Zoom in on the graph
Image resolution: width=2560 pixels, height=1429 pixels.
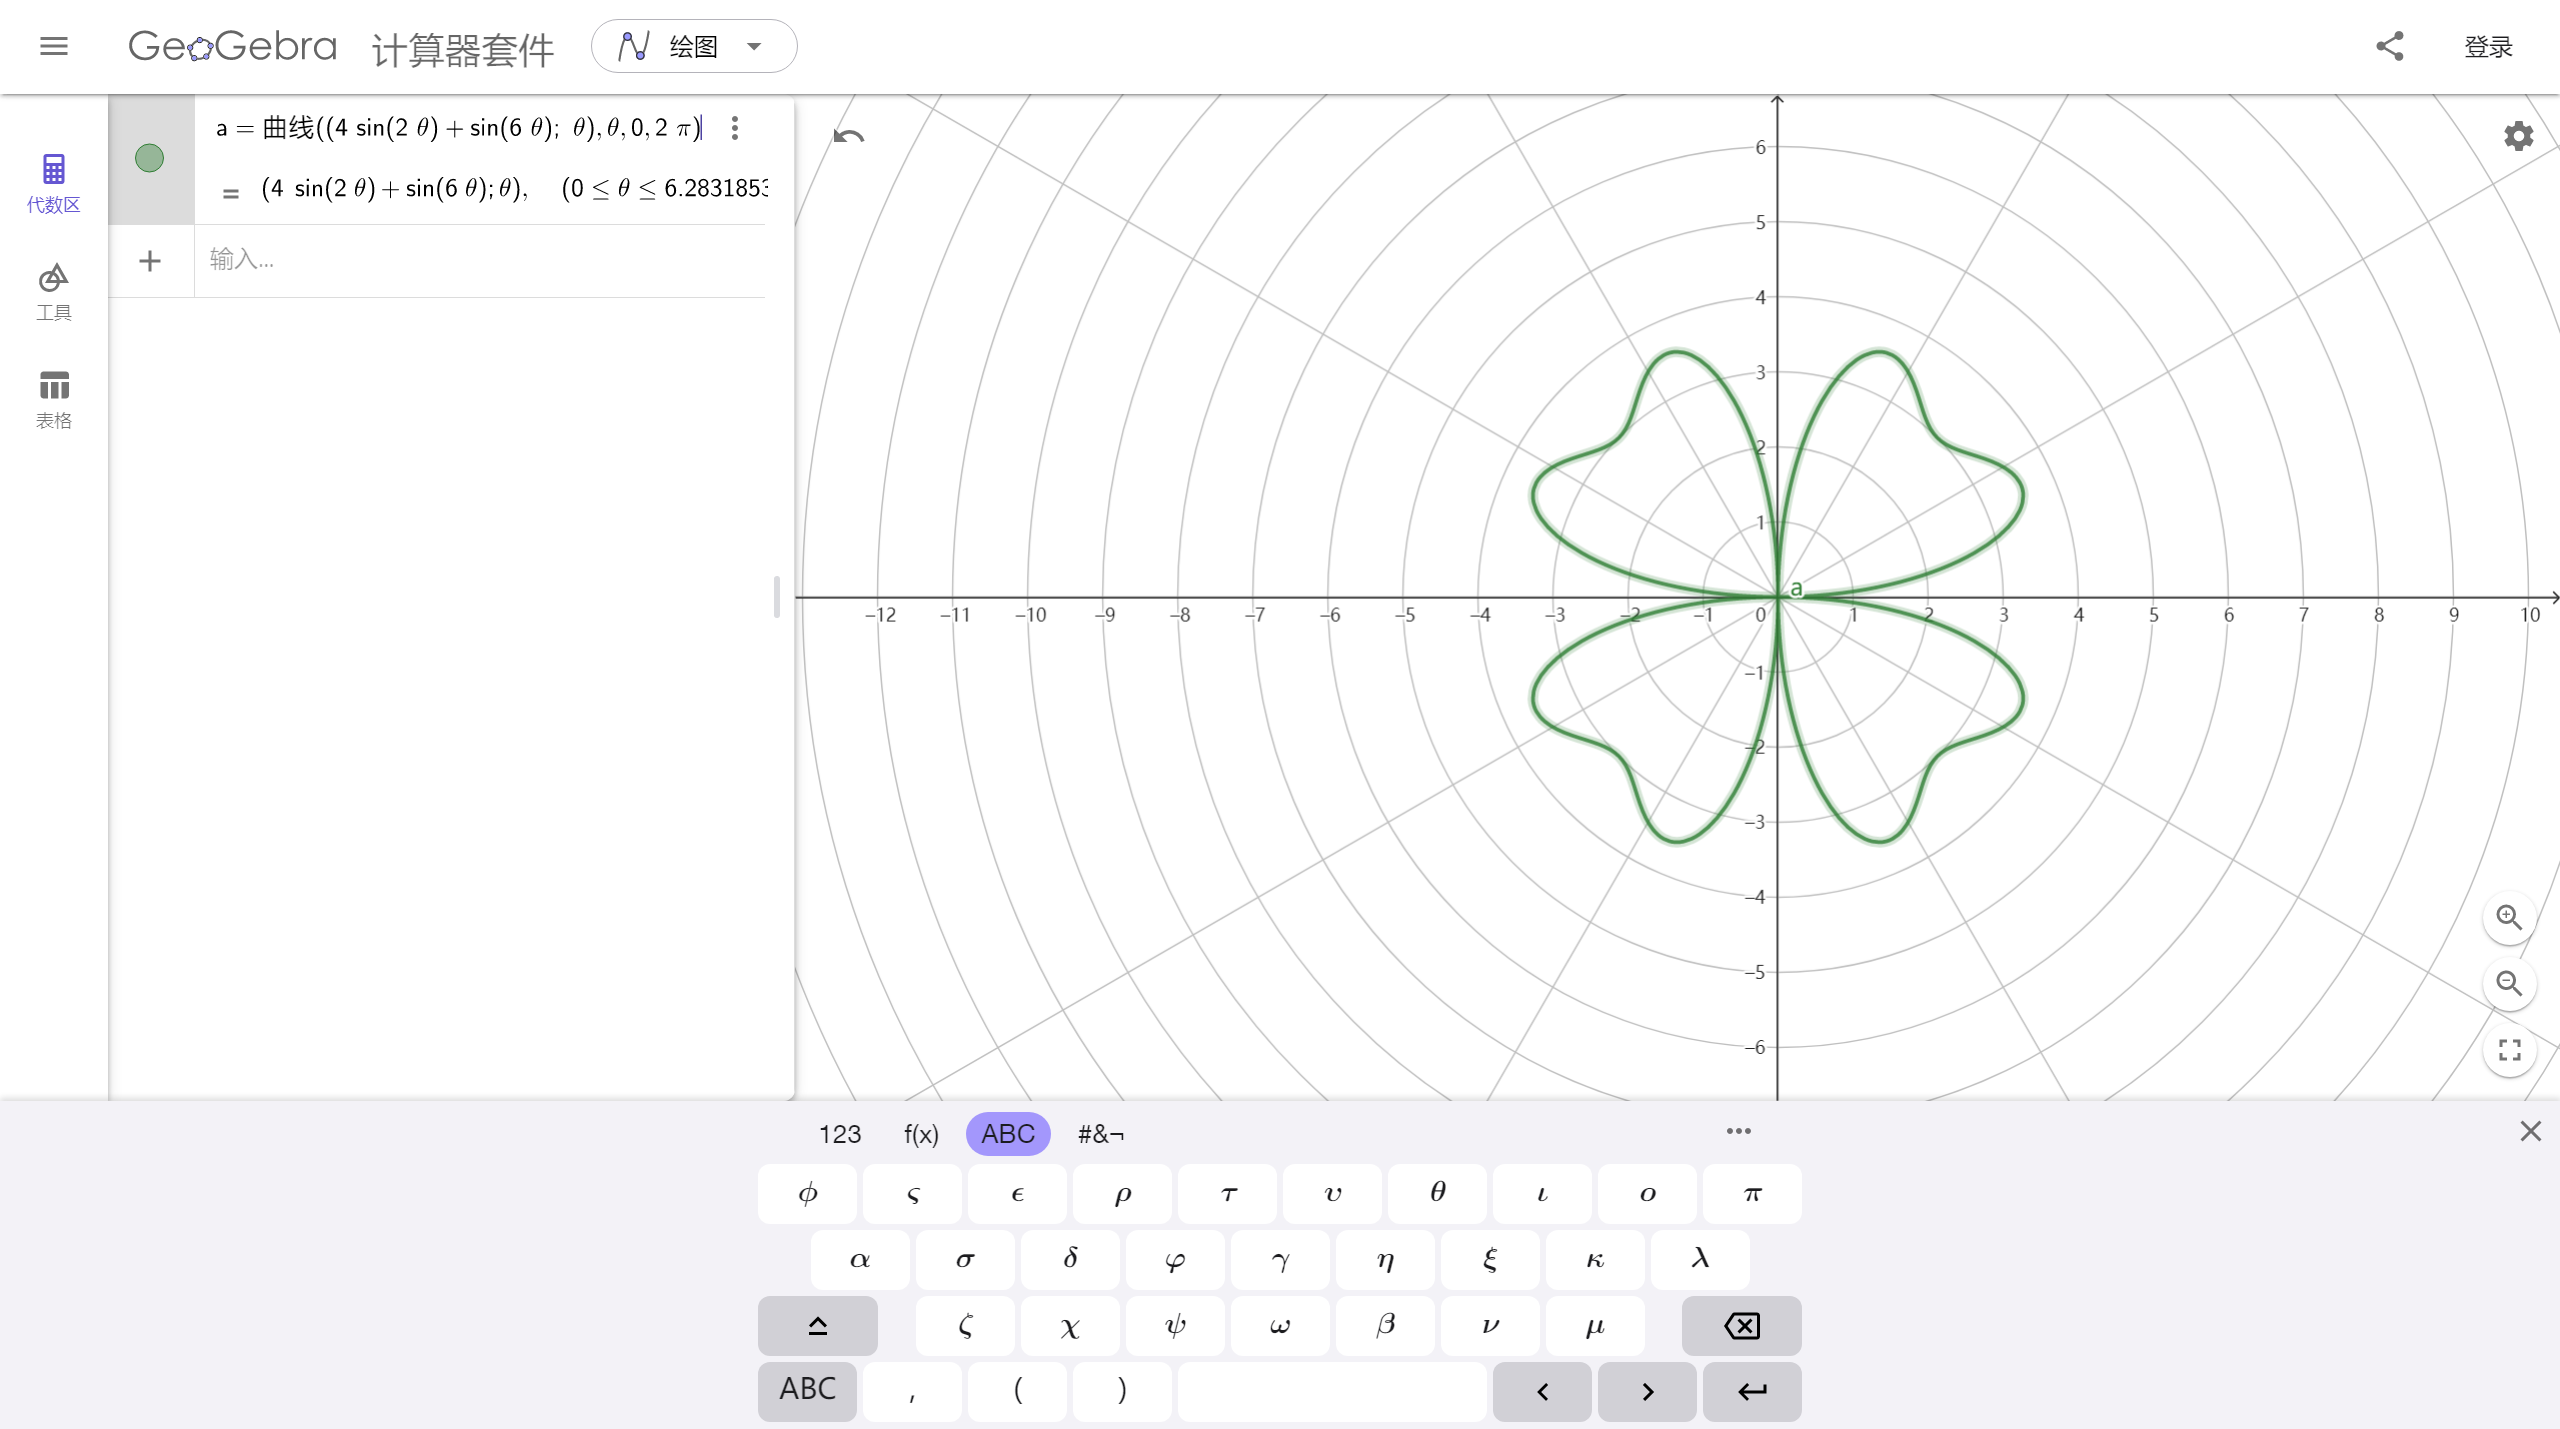(x=2509, y=917)
